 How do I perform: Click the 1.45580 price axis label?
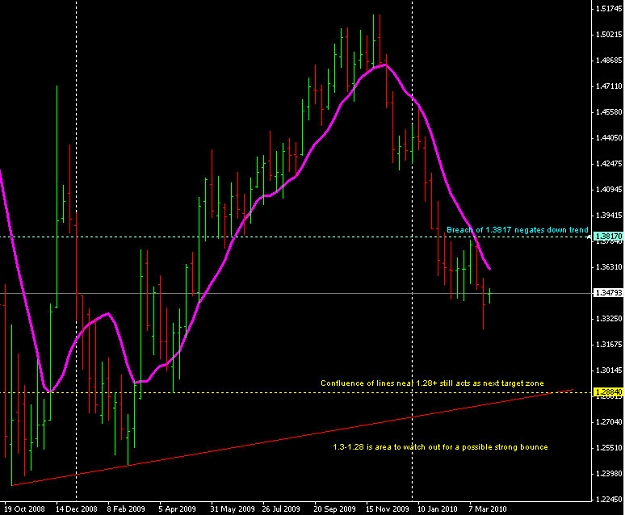(x=609, y=112)
